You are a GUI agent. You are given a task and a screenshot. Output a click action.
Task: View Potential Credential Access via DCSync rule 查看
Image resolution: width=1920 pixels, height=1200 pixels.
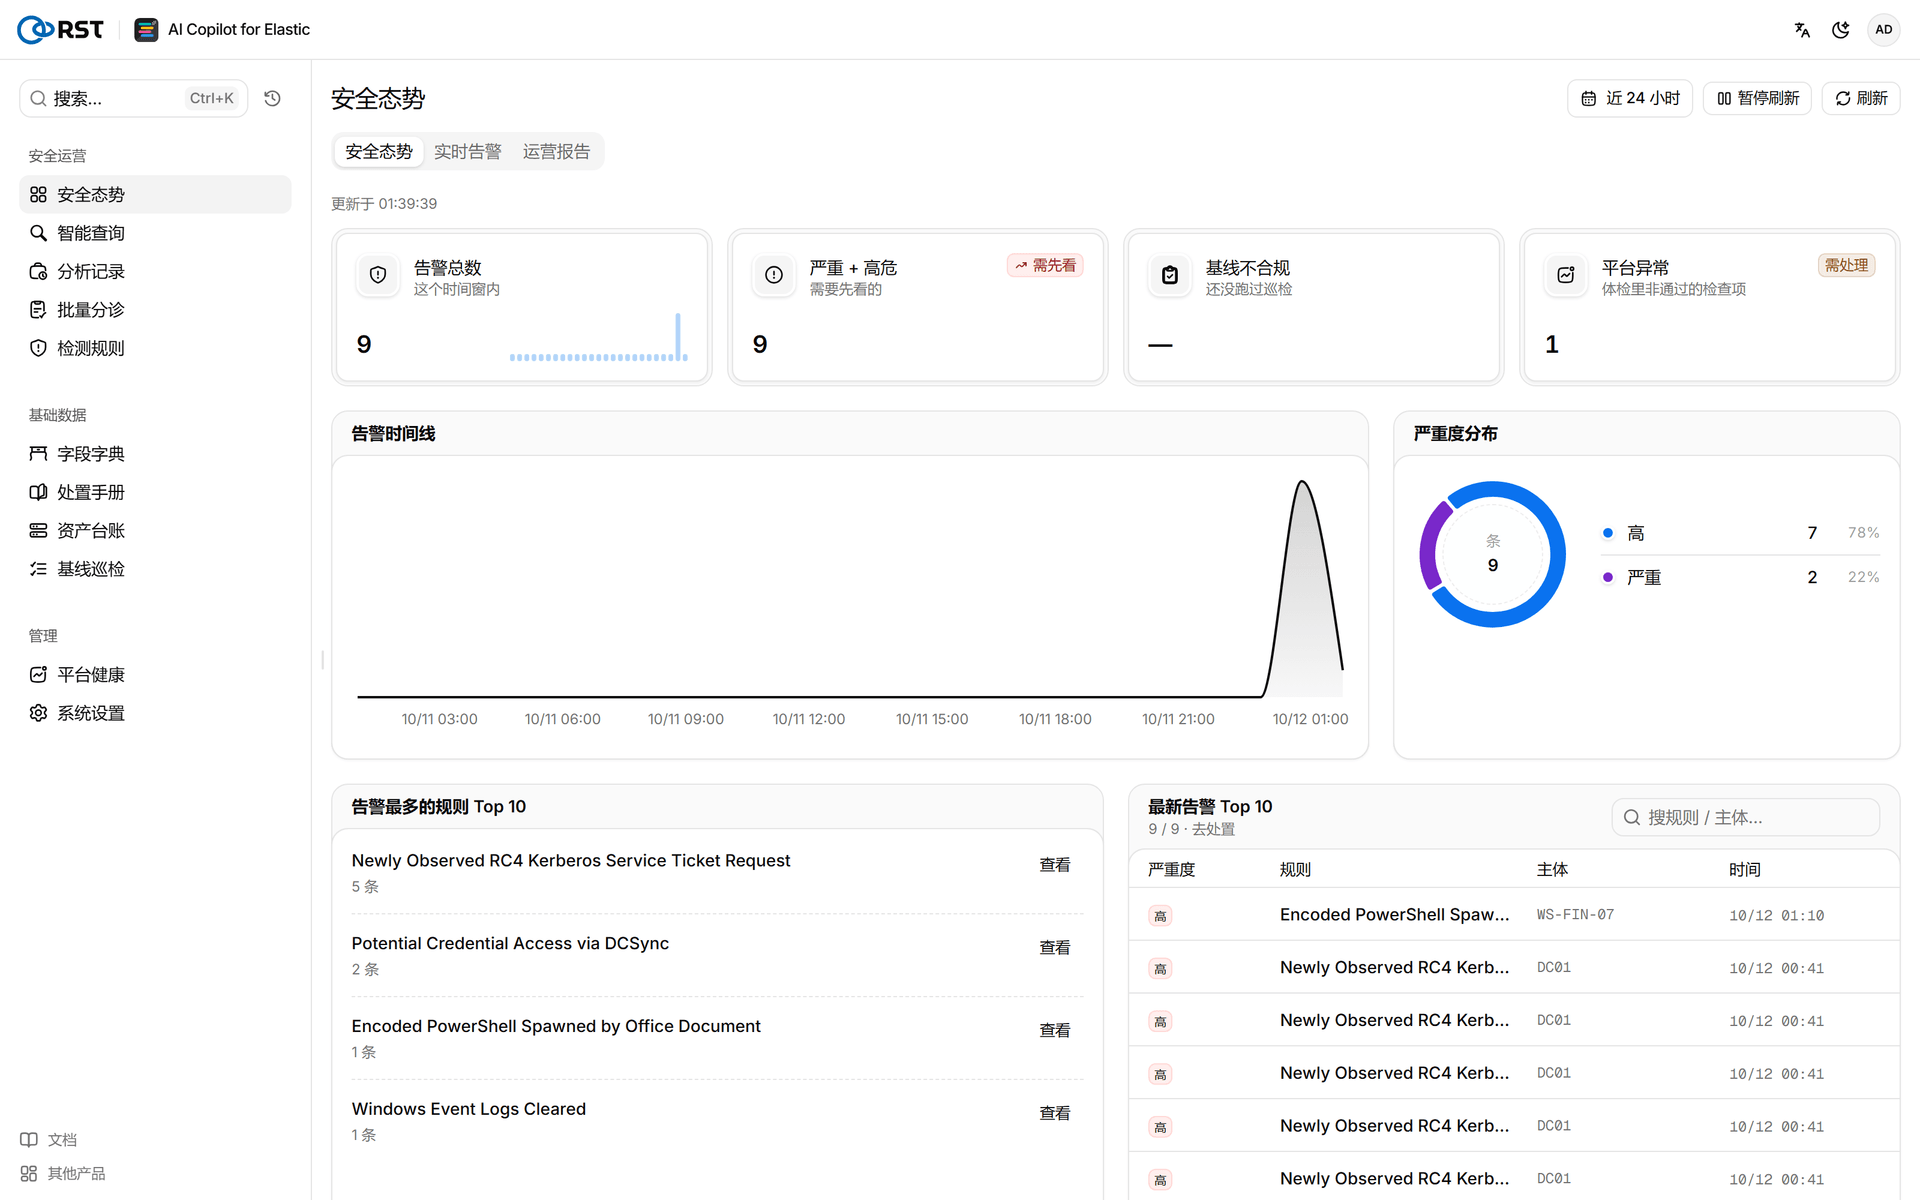[x=1055, y=948]
